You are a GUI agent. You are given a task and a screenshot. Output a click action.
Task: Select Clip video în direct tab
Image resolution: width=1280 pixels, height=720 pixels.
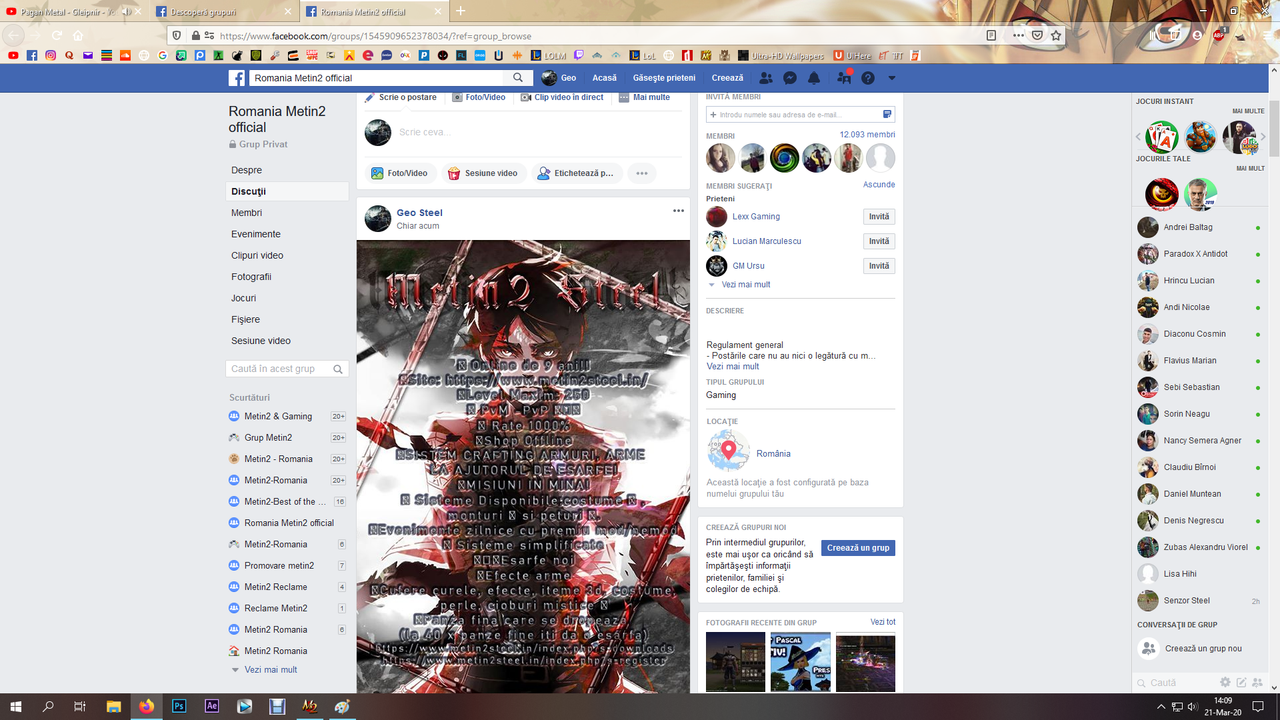pyautogui.click(x=561, y=97)
